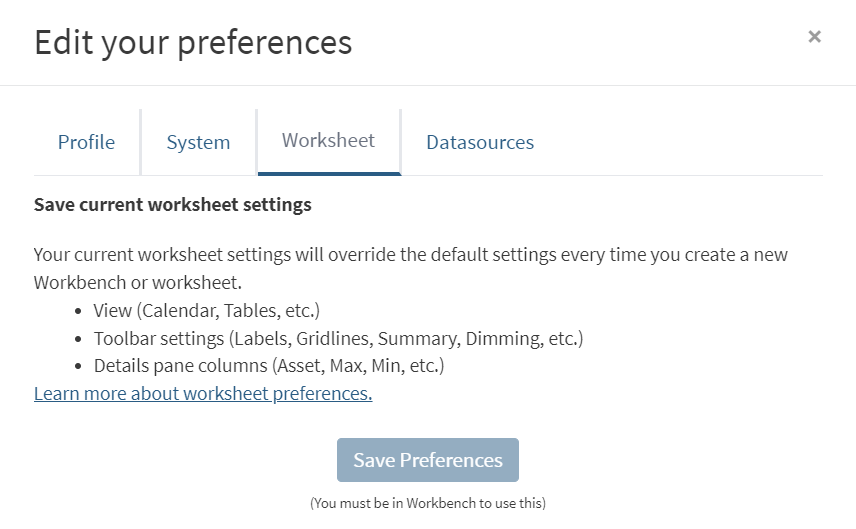Image resolution: width=856 pixels, height=529 pixels.
Task: Click the divider between Profile and System tabs
Action: click(x=141, y=142)
